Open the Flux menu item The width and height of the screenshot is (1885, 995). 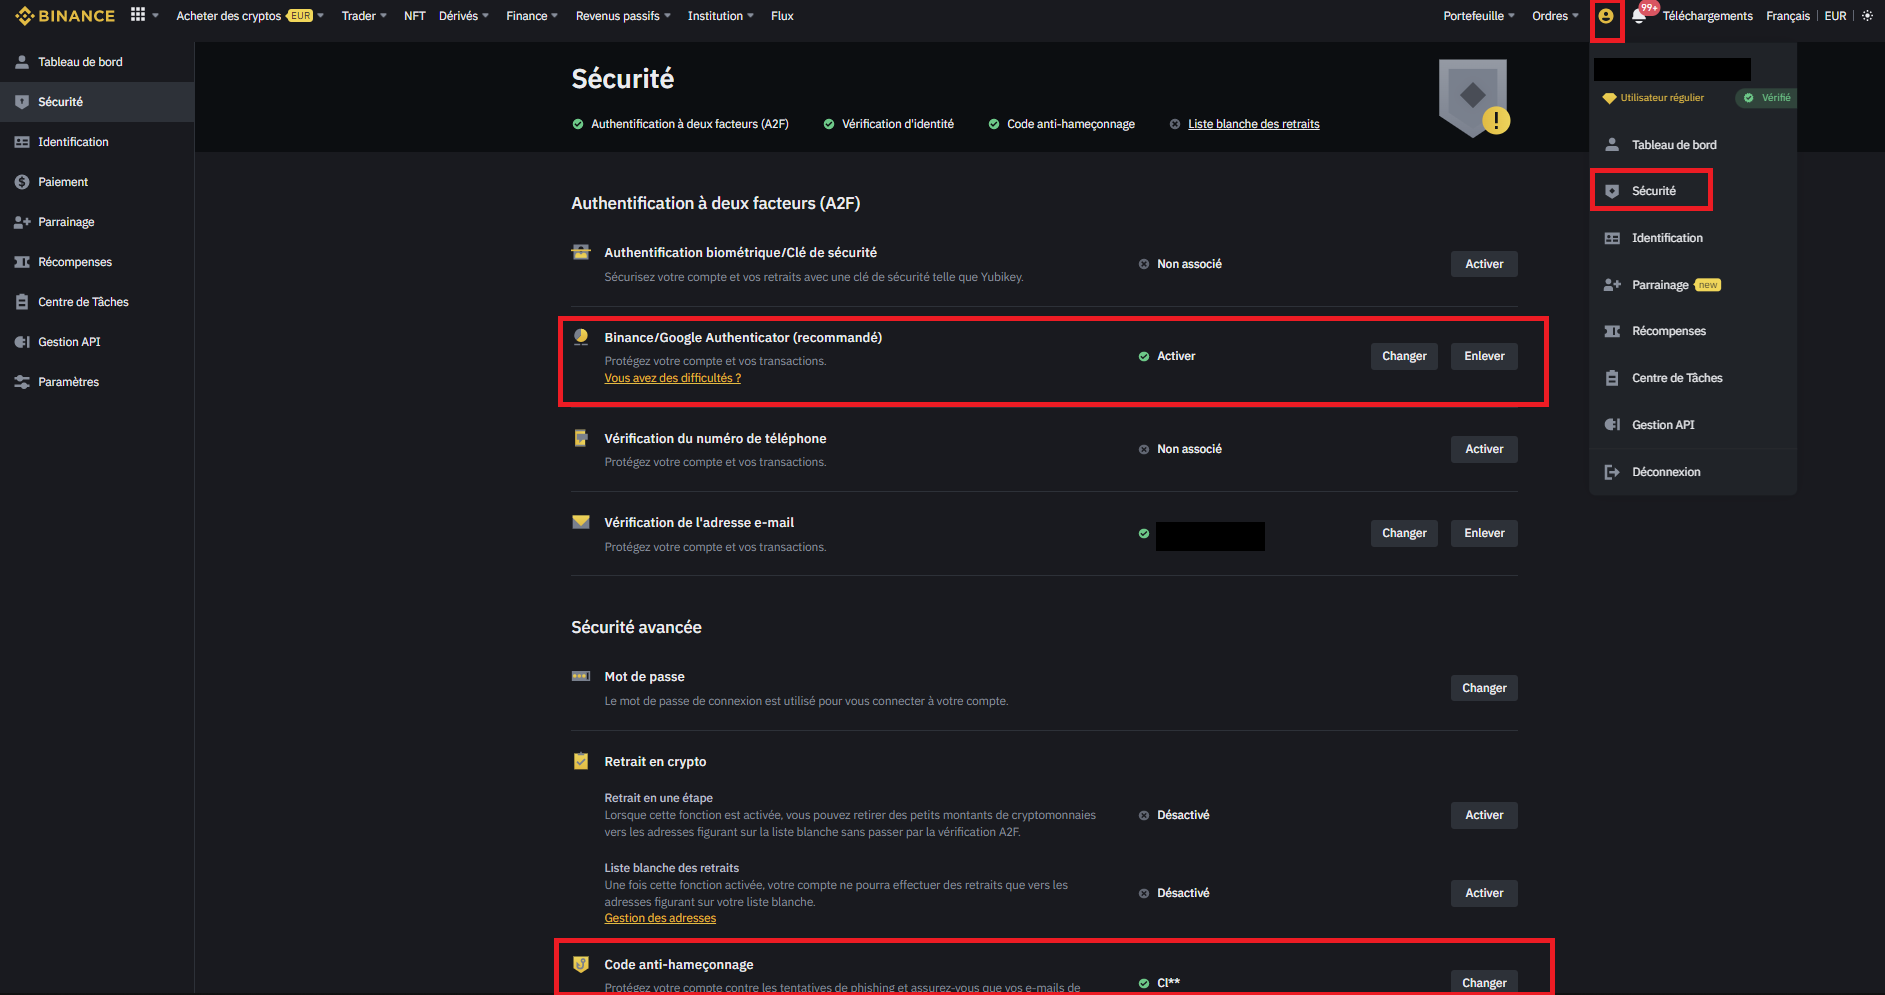(x=782, y=16)
